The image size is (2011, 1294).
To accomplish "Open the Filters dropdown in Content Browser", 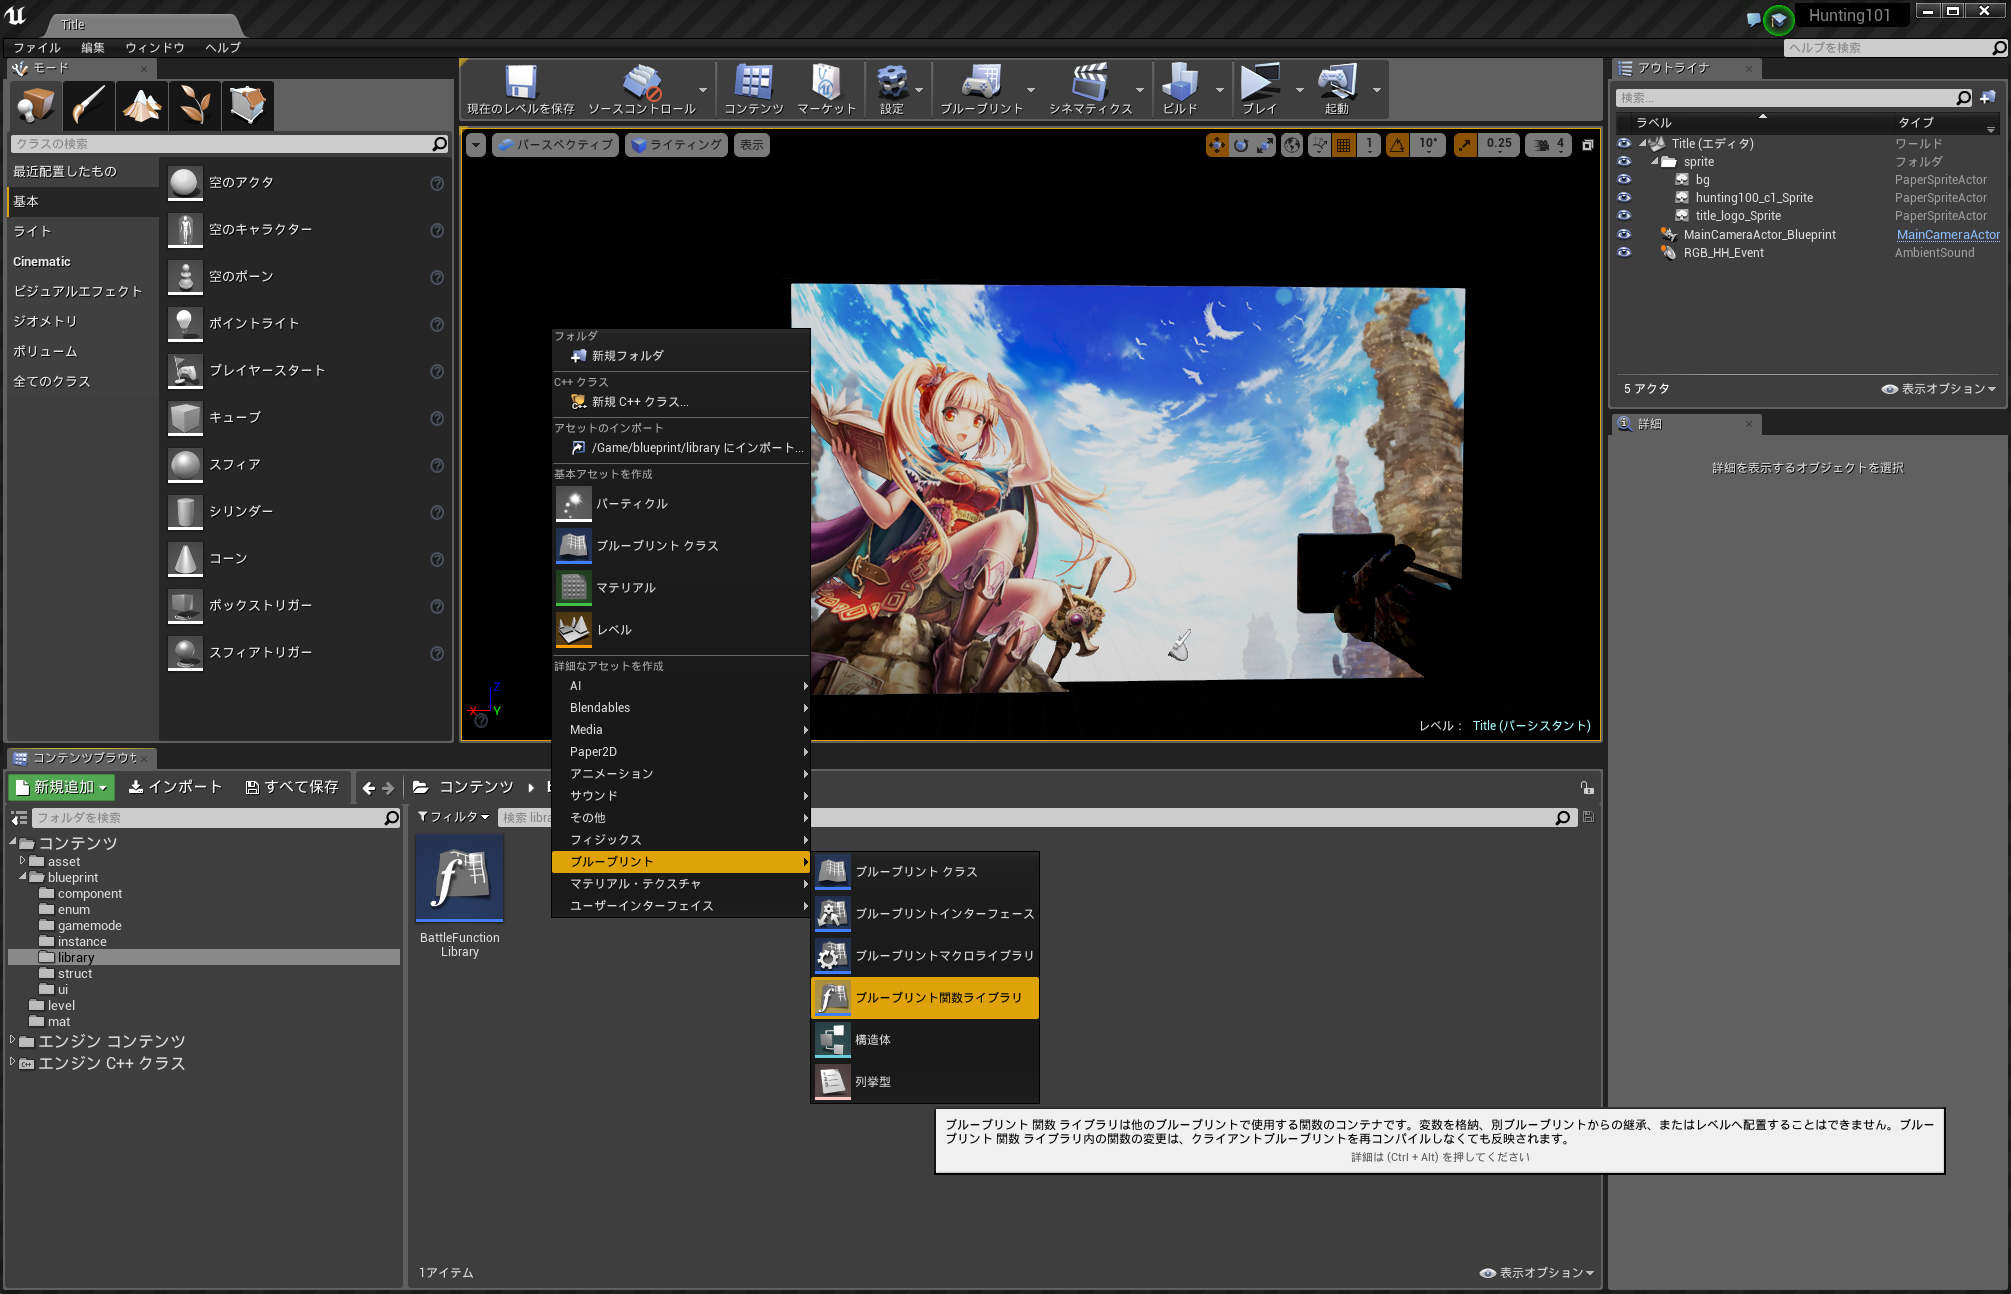I will 453,817.
